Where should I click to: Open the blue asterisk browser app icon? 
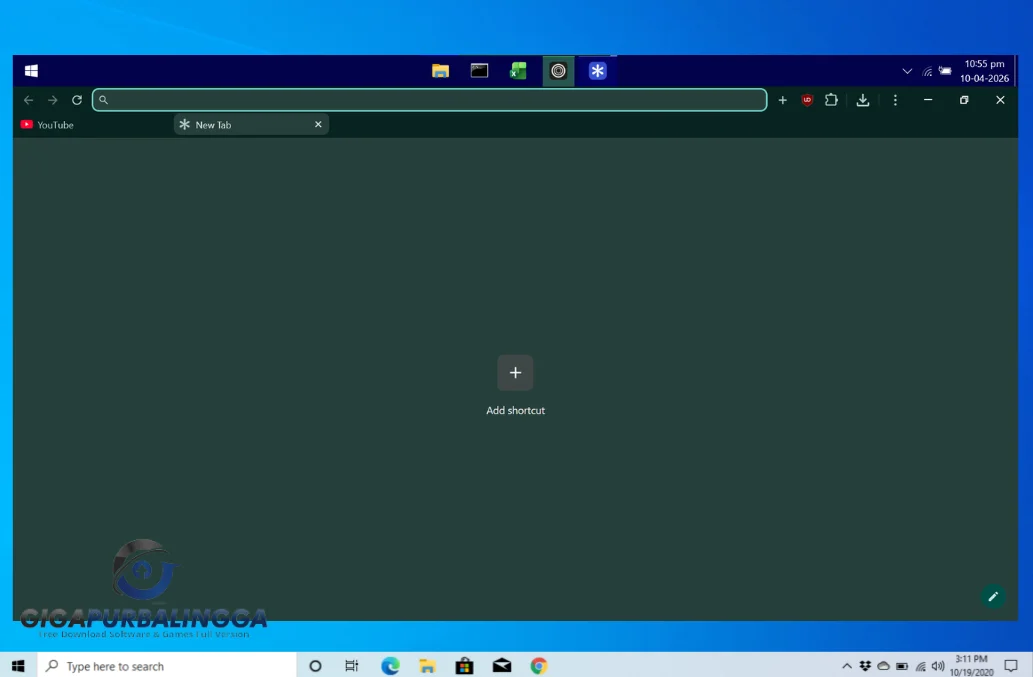(598, 70)
